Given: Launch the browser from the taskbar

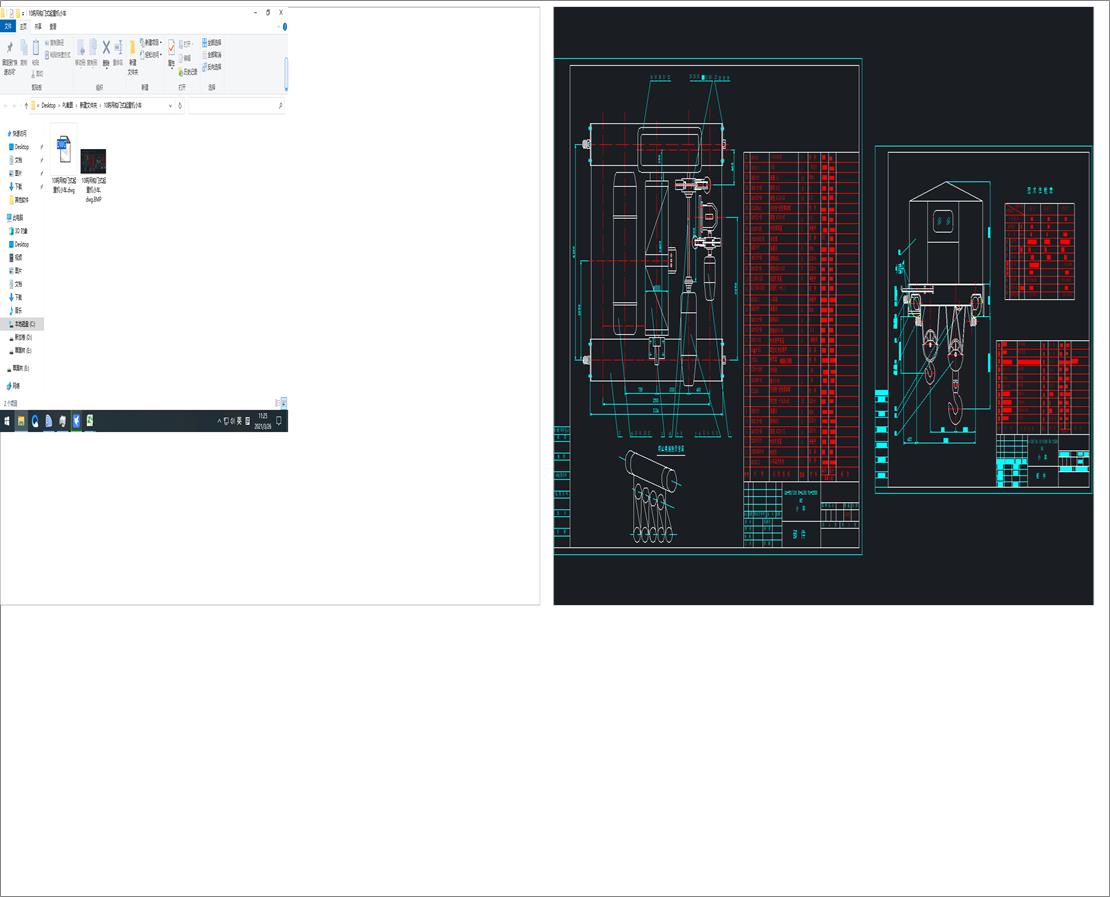Looking at the screenshot, I should (34, 420).
